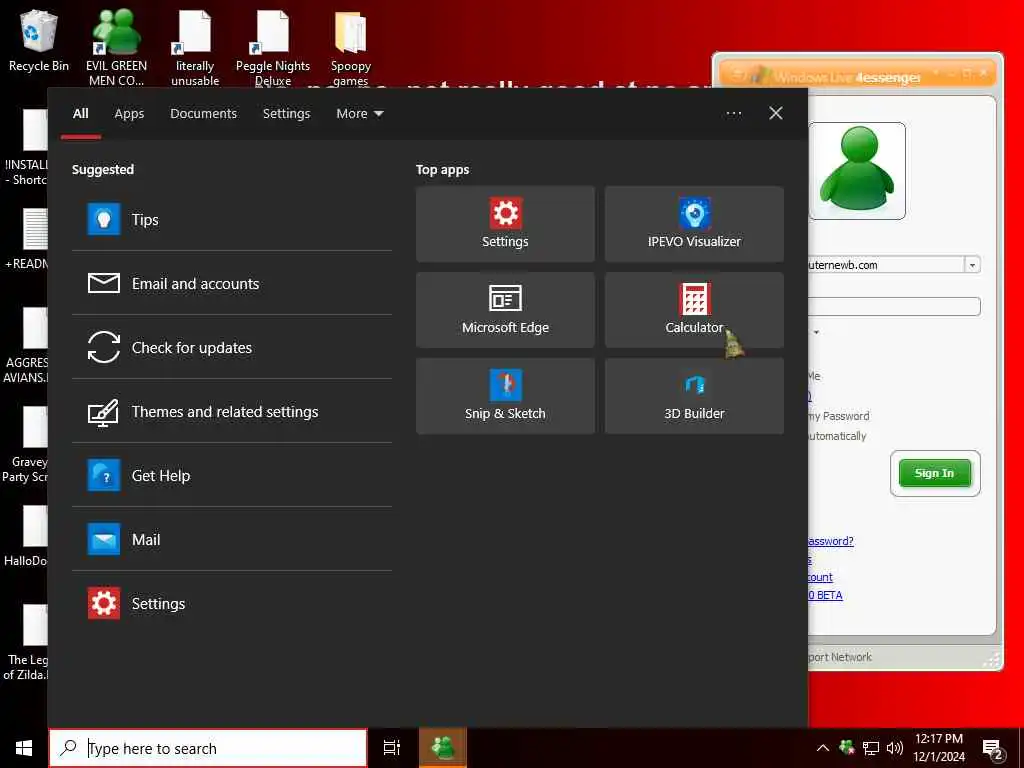
Task: Open Mail from the suggested list
Action: click(232, 539)
